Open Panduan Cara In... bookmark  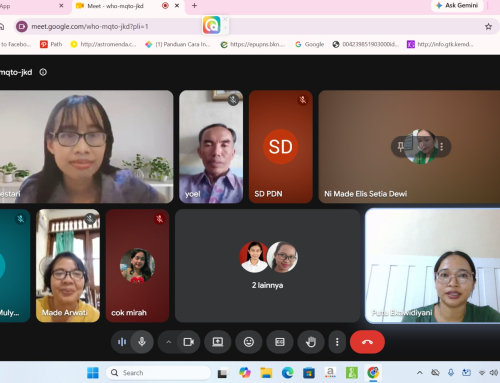[x=178, y=44]
